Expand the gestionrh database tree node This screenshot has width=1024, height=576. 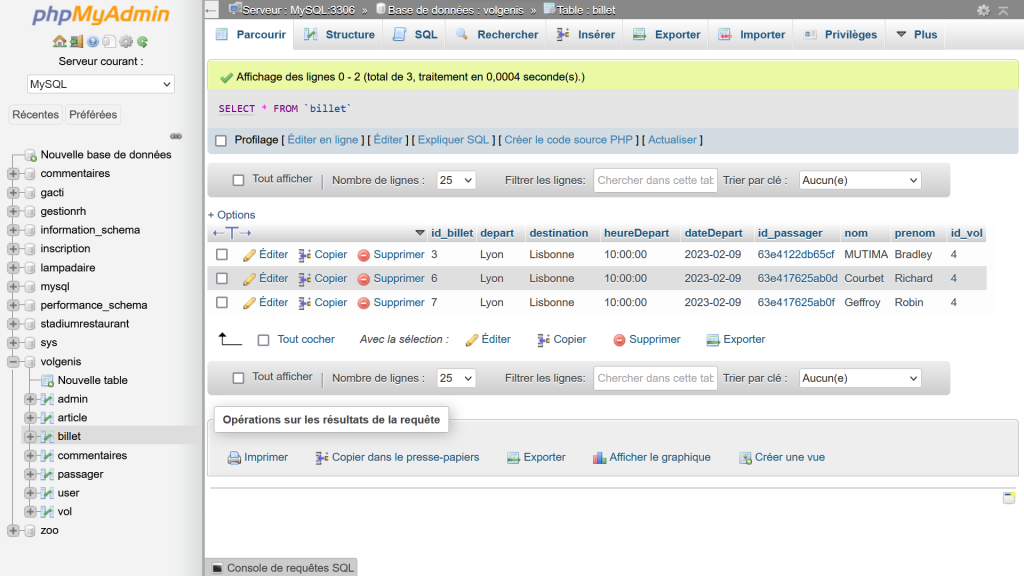(13, 211)
